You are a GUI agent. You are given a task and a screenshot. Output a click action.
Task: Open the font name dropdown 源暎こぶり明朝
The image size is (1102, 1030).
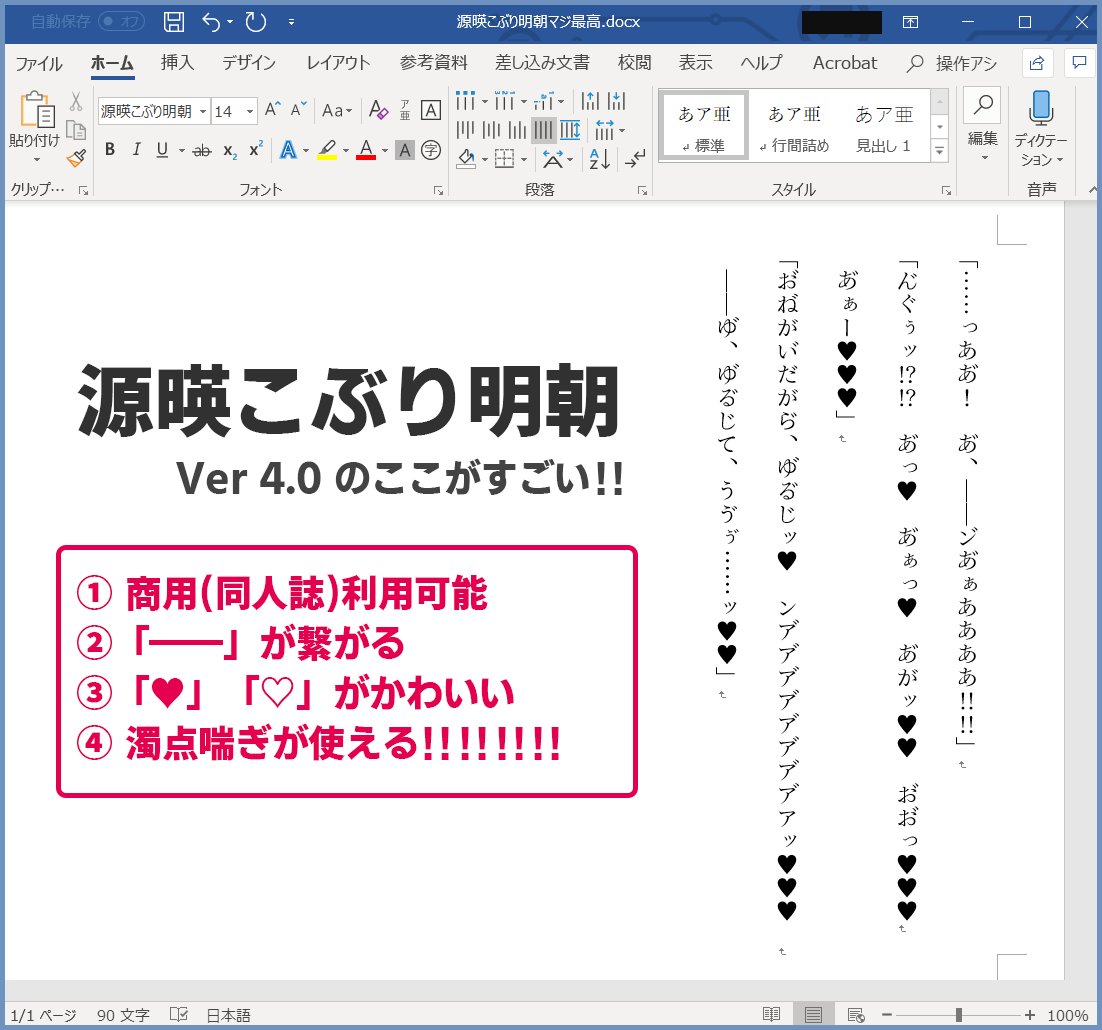[x=204, y=111]
